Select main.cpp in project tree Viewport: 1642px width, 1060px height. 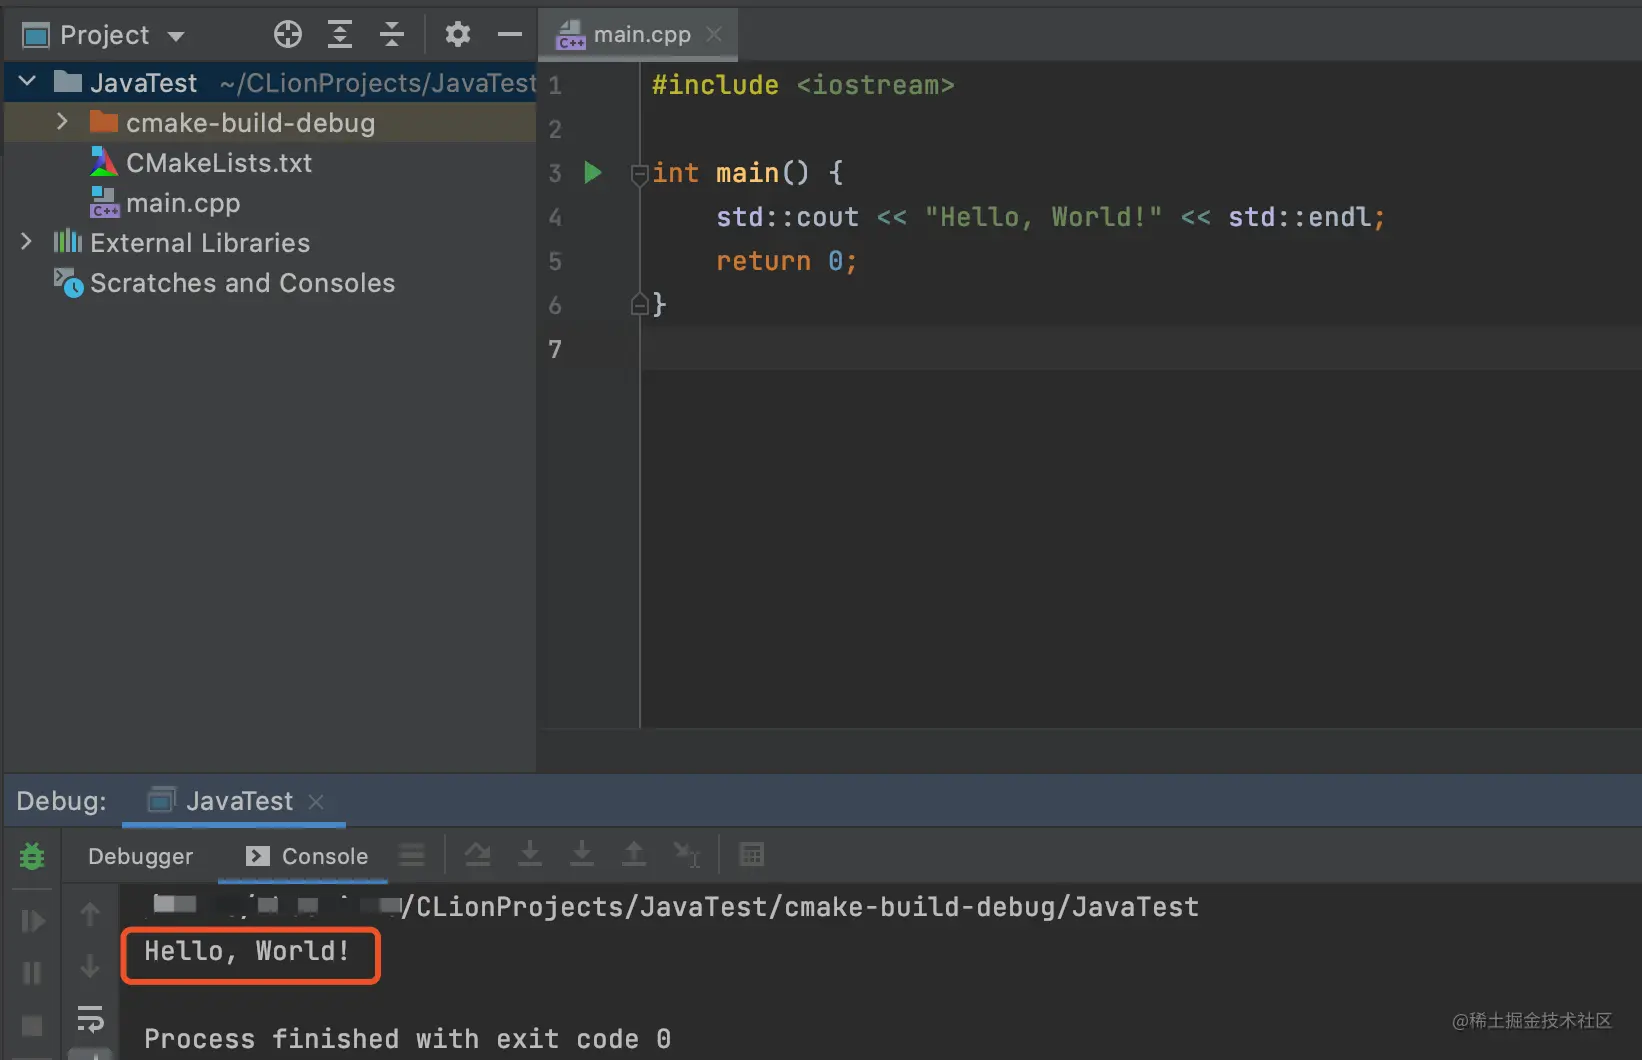pyautogui.click(x=183, y=203)
